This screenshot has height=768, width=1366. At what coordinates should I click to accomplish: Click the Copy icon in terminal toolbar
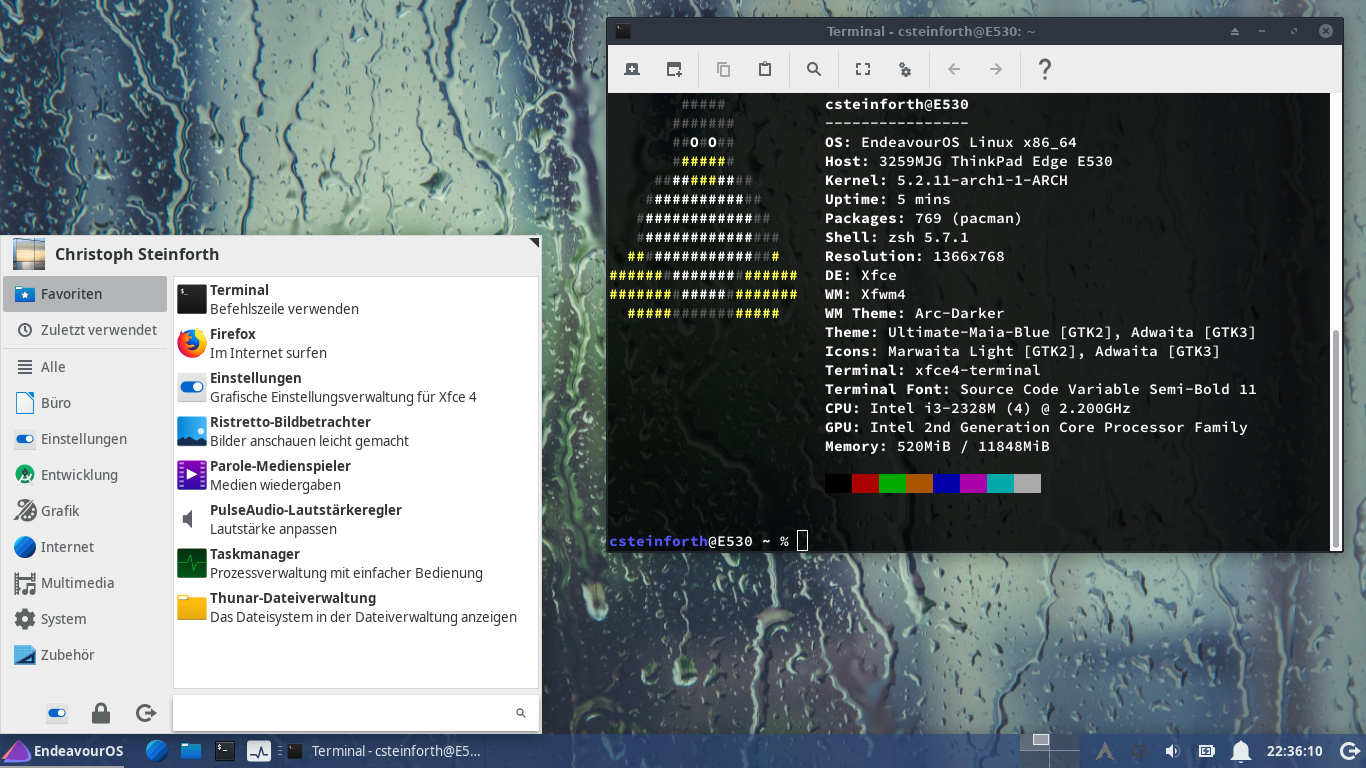(x=723, y=69)
